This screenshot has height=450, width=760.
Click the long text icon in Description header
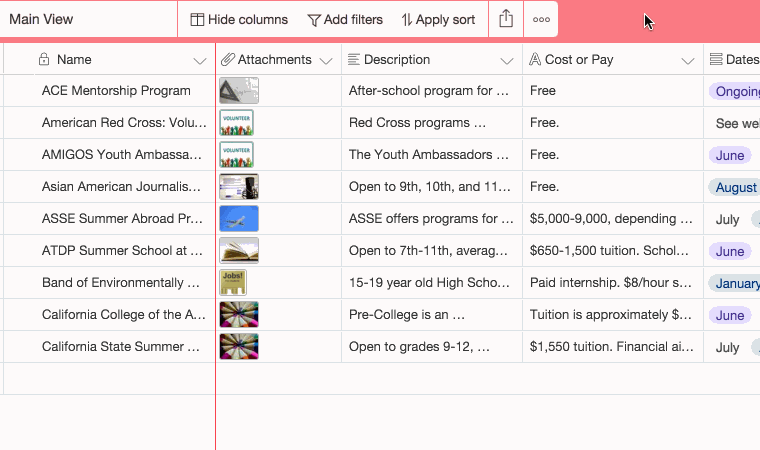[x=354, y=59]
